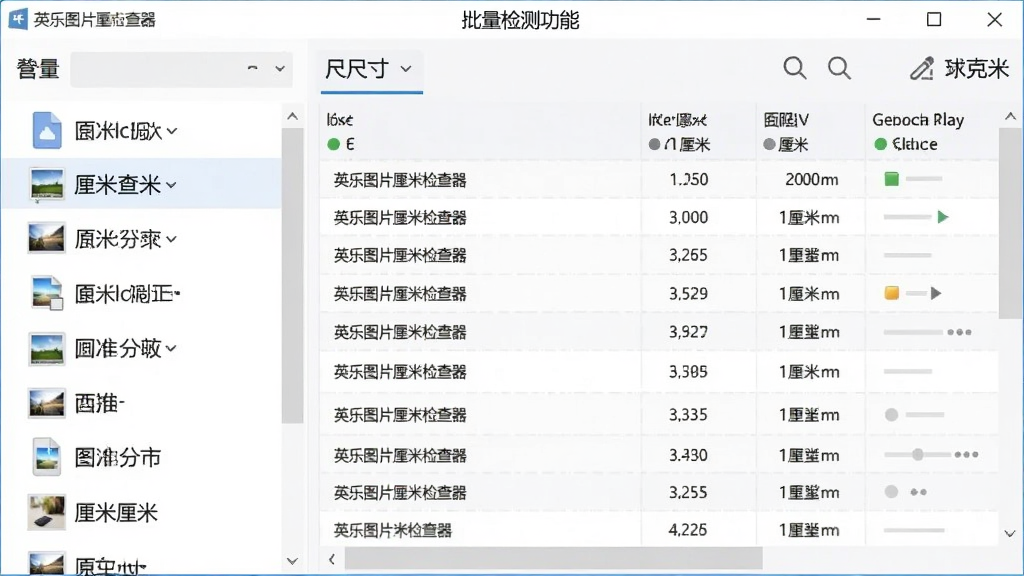Click the three dots in the 3,927 row

[x=959, y=332]
